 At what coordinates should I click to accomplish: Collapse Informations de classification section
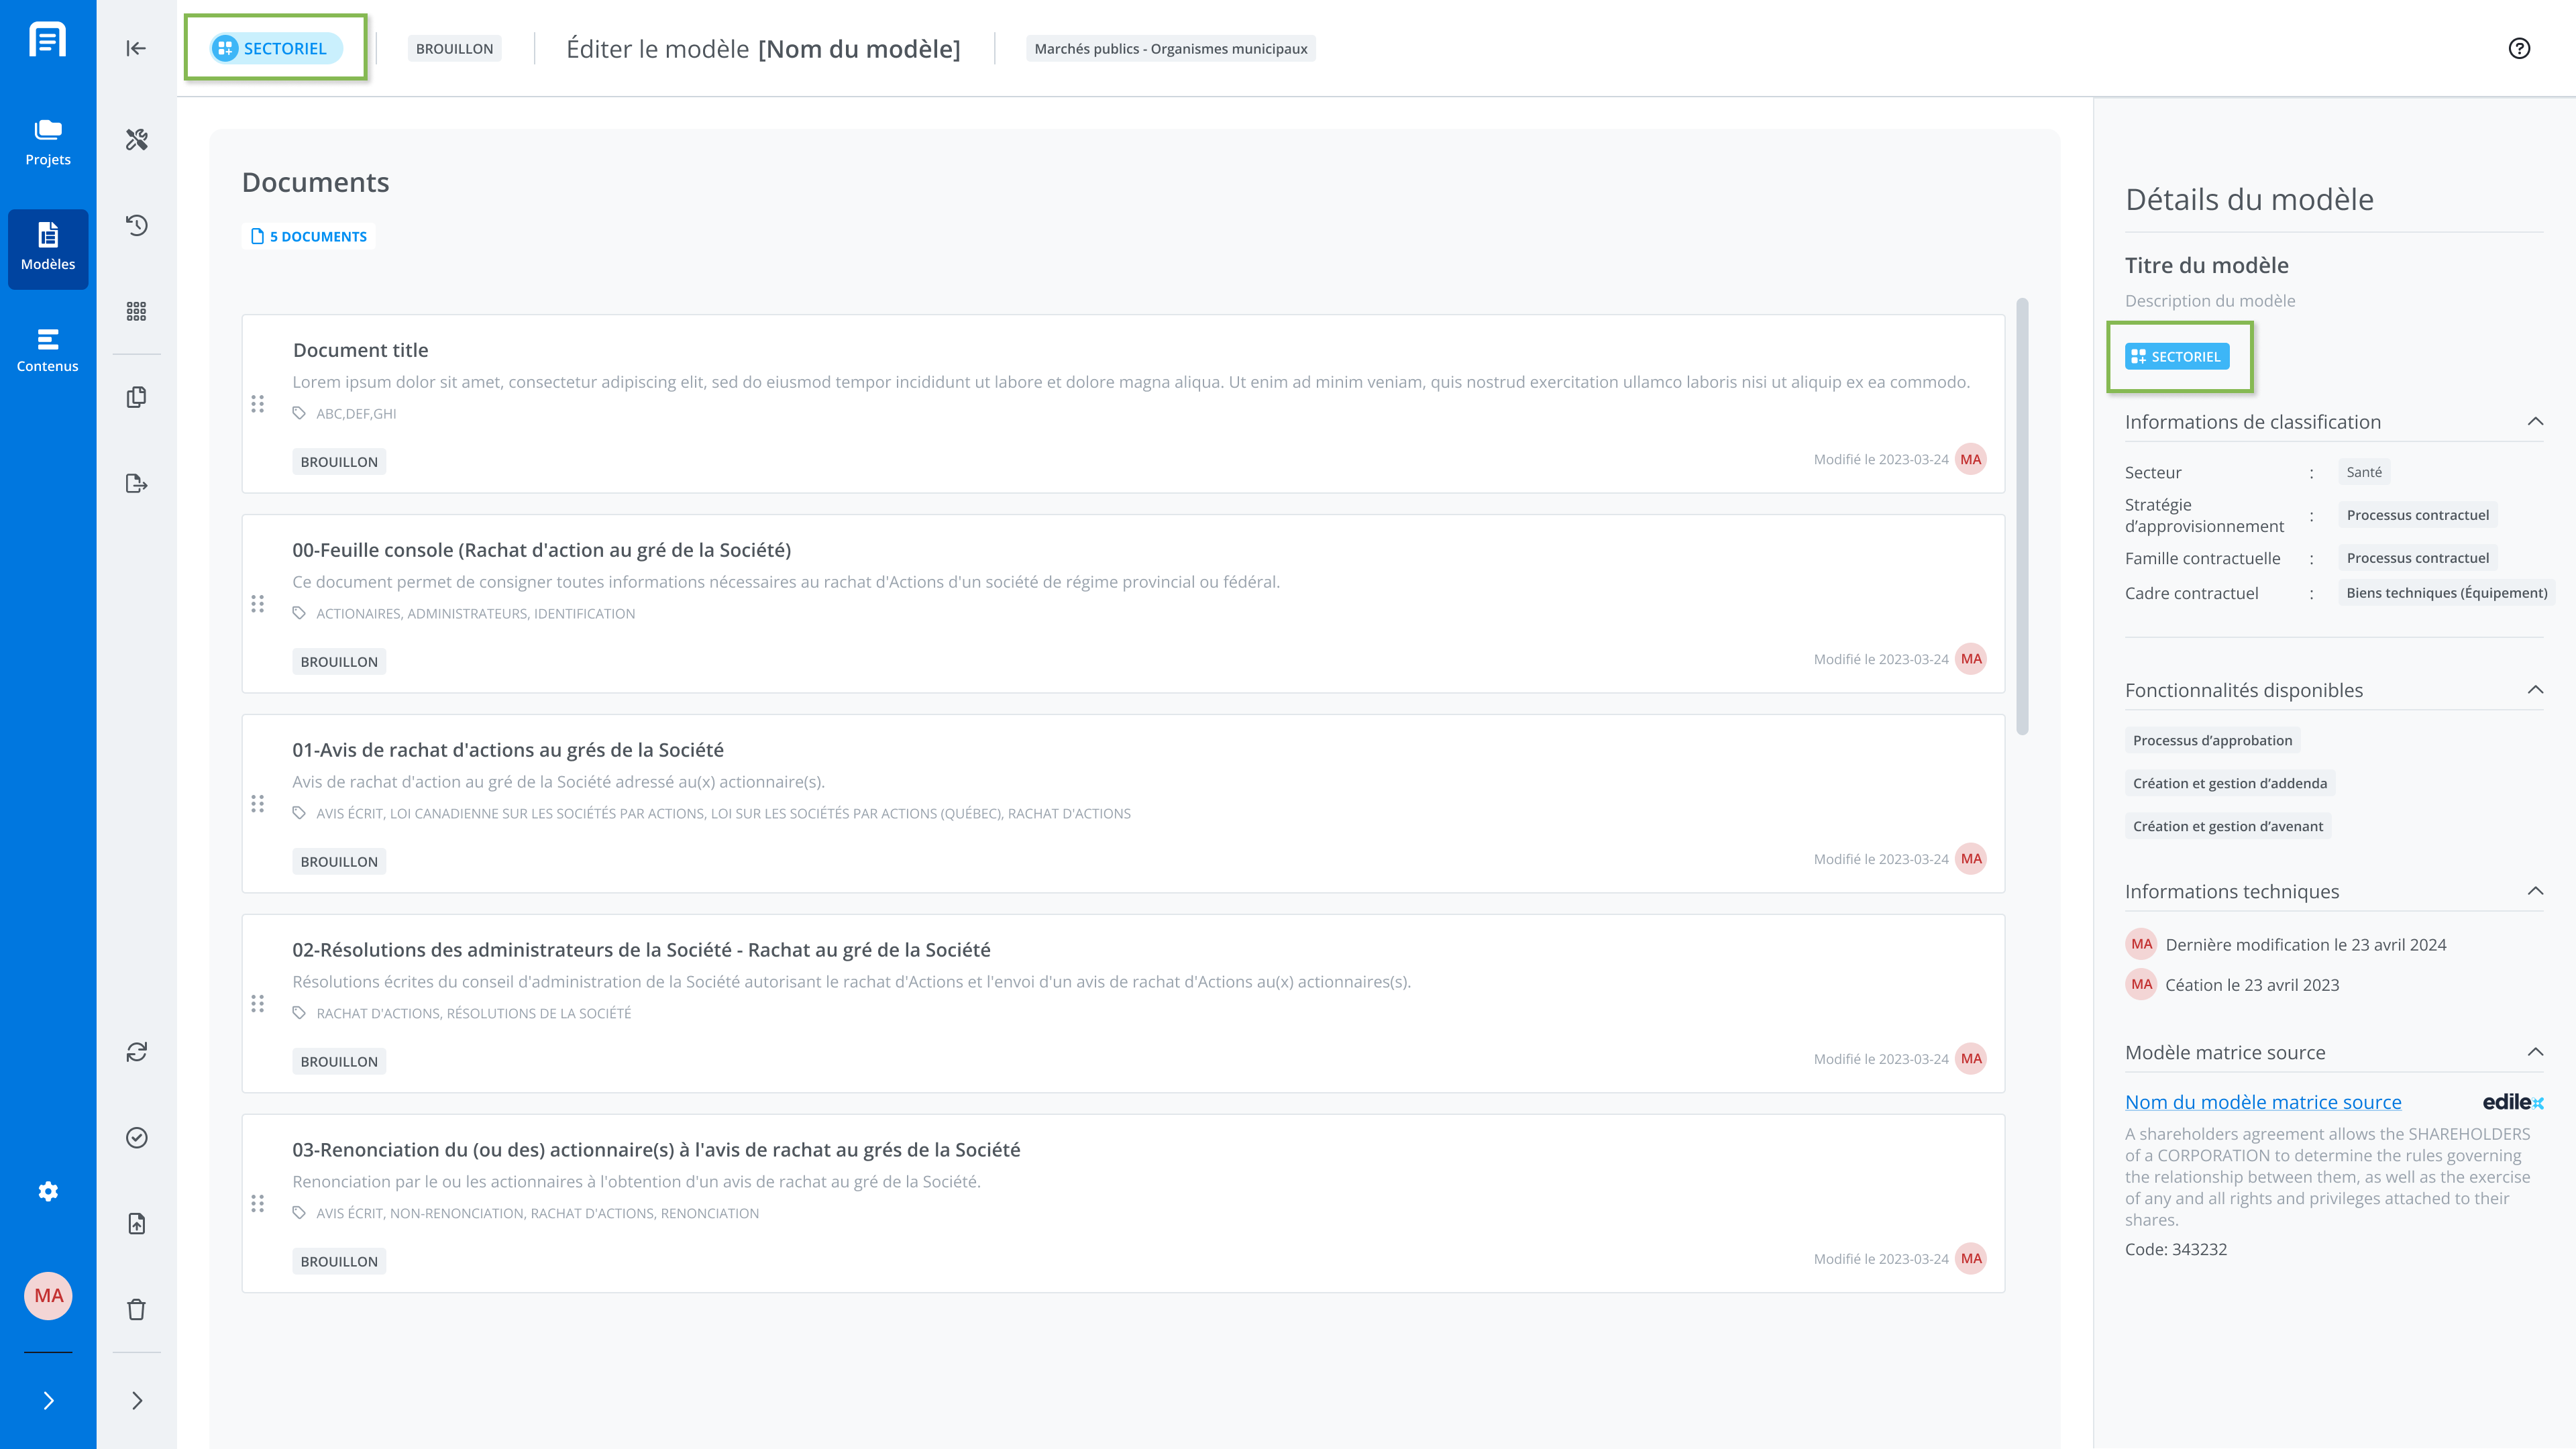pyautogui.click(x=2535, y=422)
